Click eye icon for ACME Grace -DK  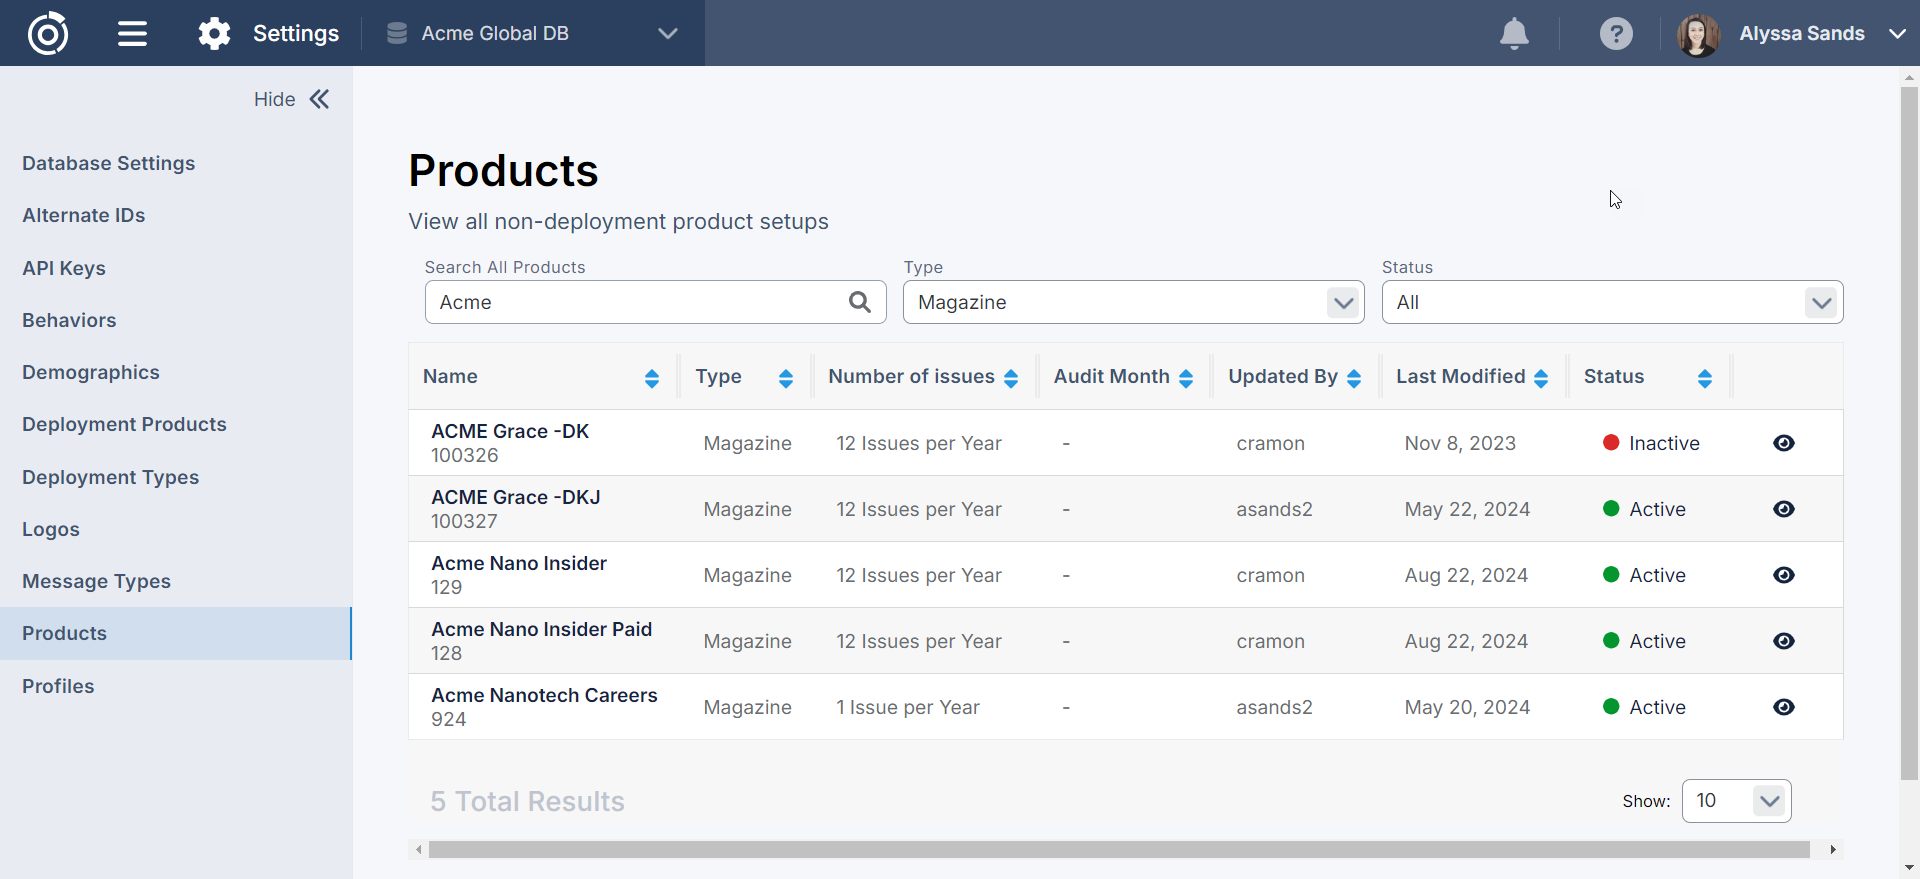1783,443
